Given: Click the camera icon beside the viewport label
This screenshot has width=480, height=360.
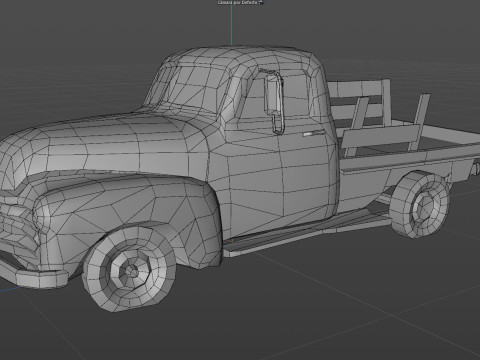Looking at the screenshot, I should pyautogui.click(x=261, y=2).
